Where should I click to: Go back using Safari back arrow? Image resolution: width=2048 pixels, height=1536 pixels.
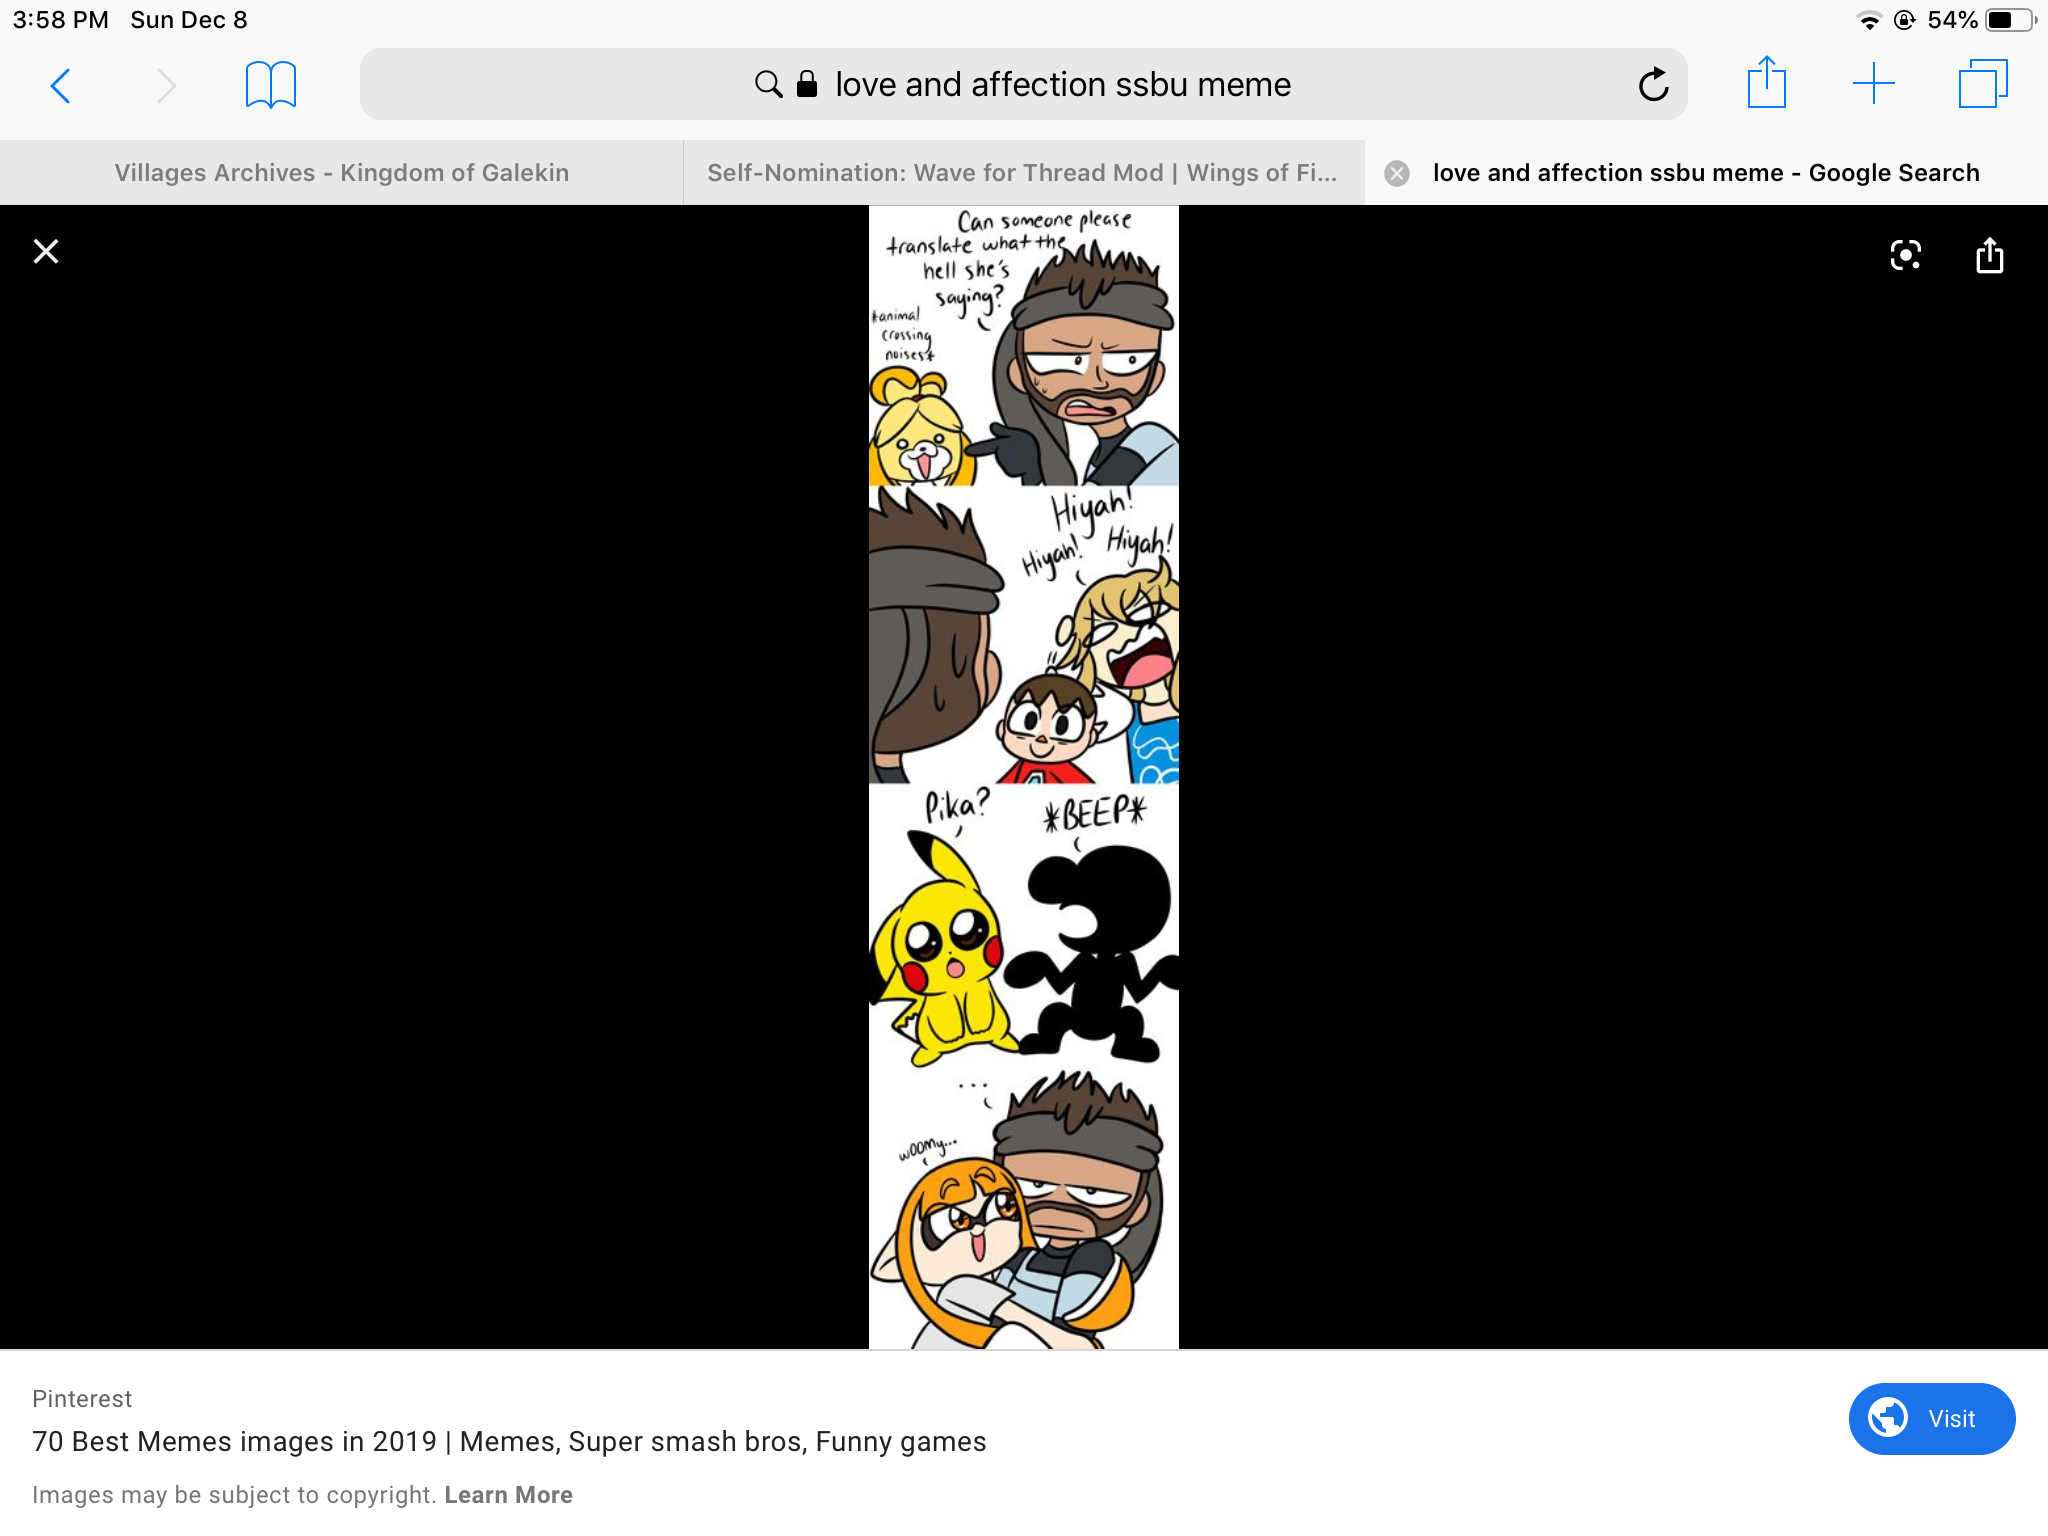point(60,86)
